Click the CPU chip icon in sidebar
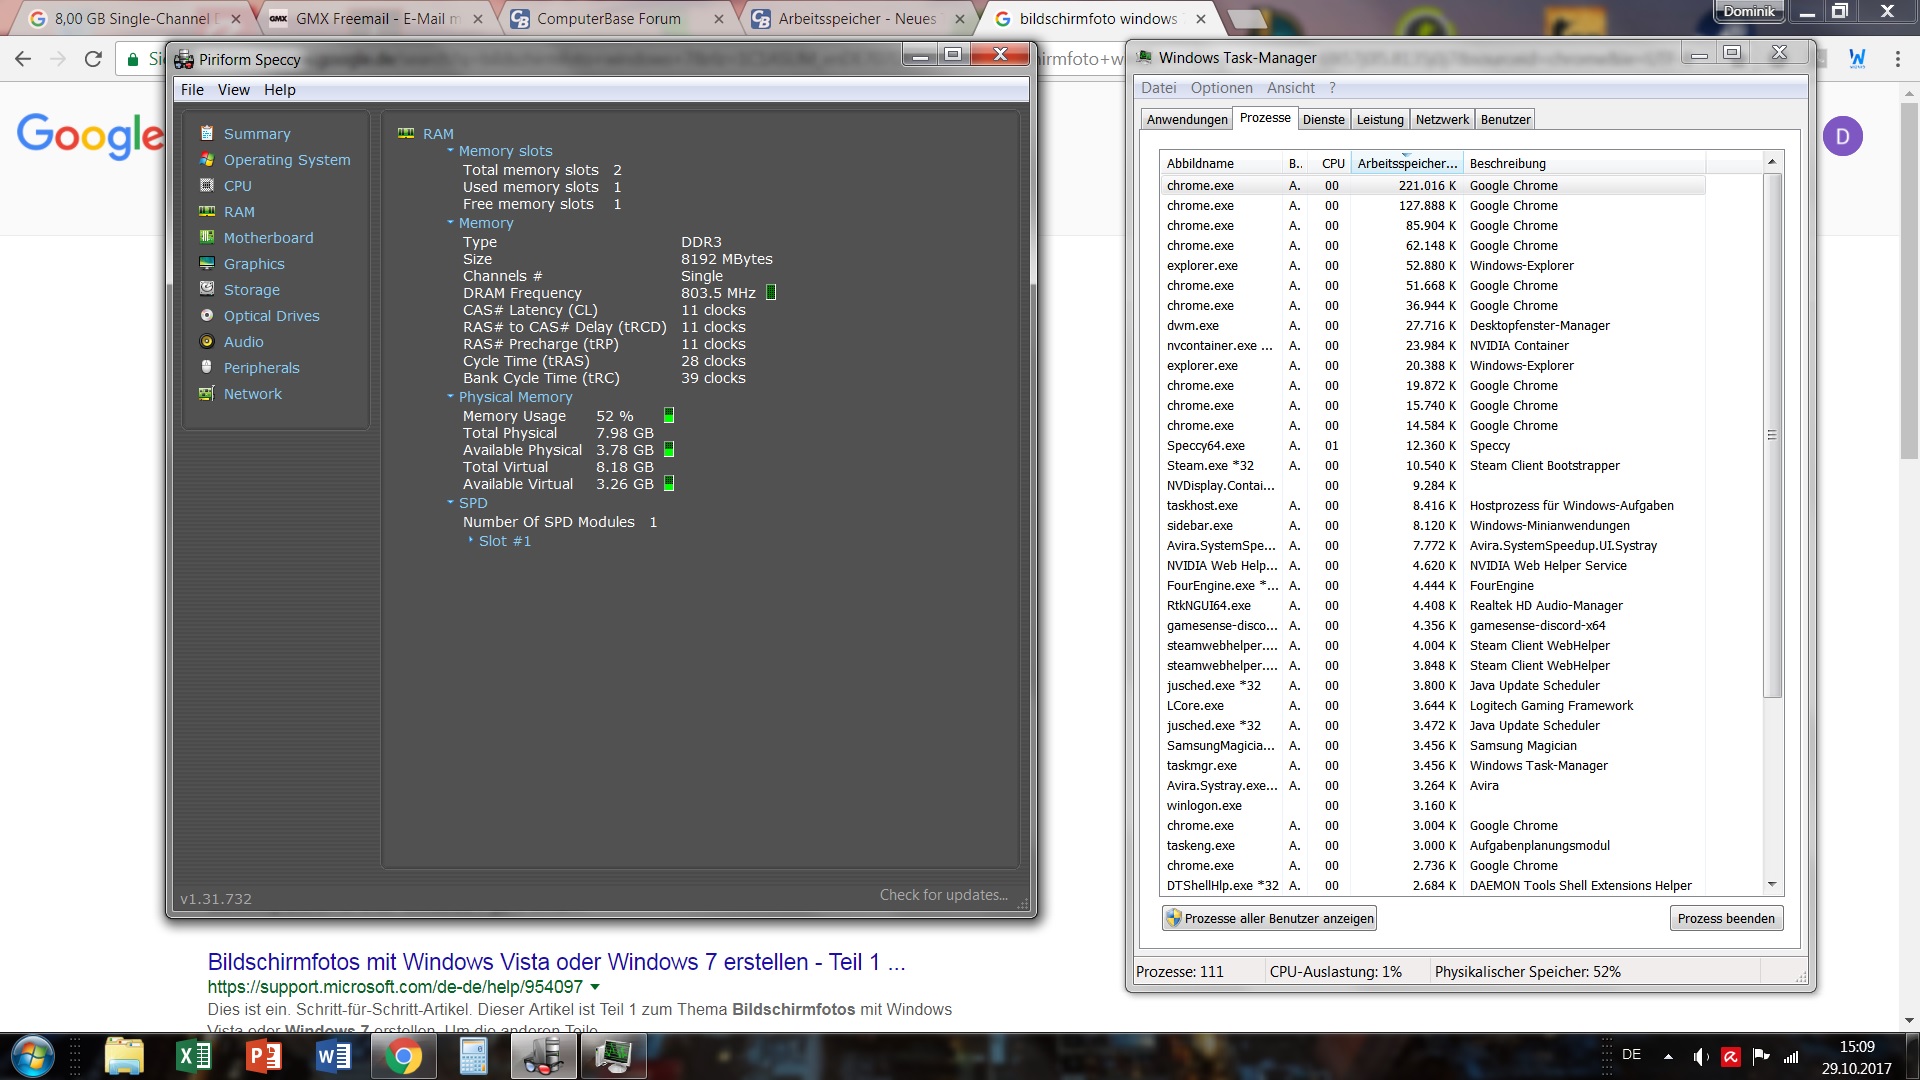 [207, 185]
